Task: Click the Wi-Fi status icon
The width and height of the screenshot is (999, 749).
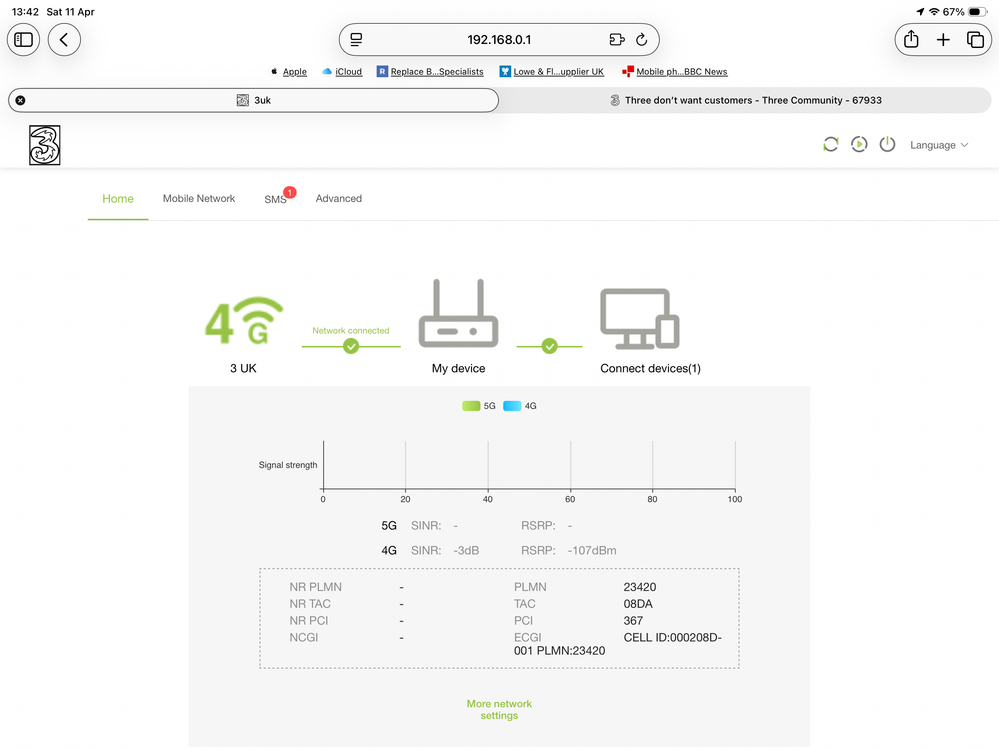Action: coord(934,11)
